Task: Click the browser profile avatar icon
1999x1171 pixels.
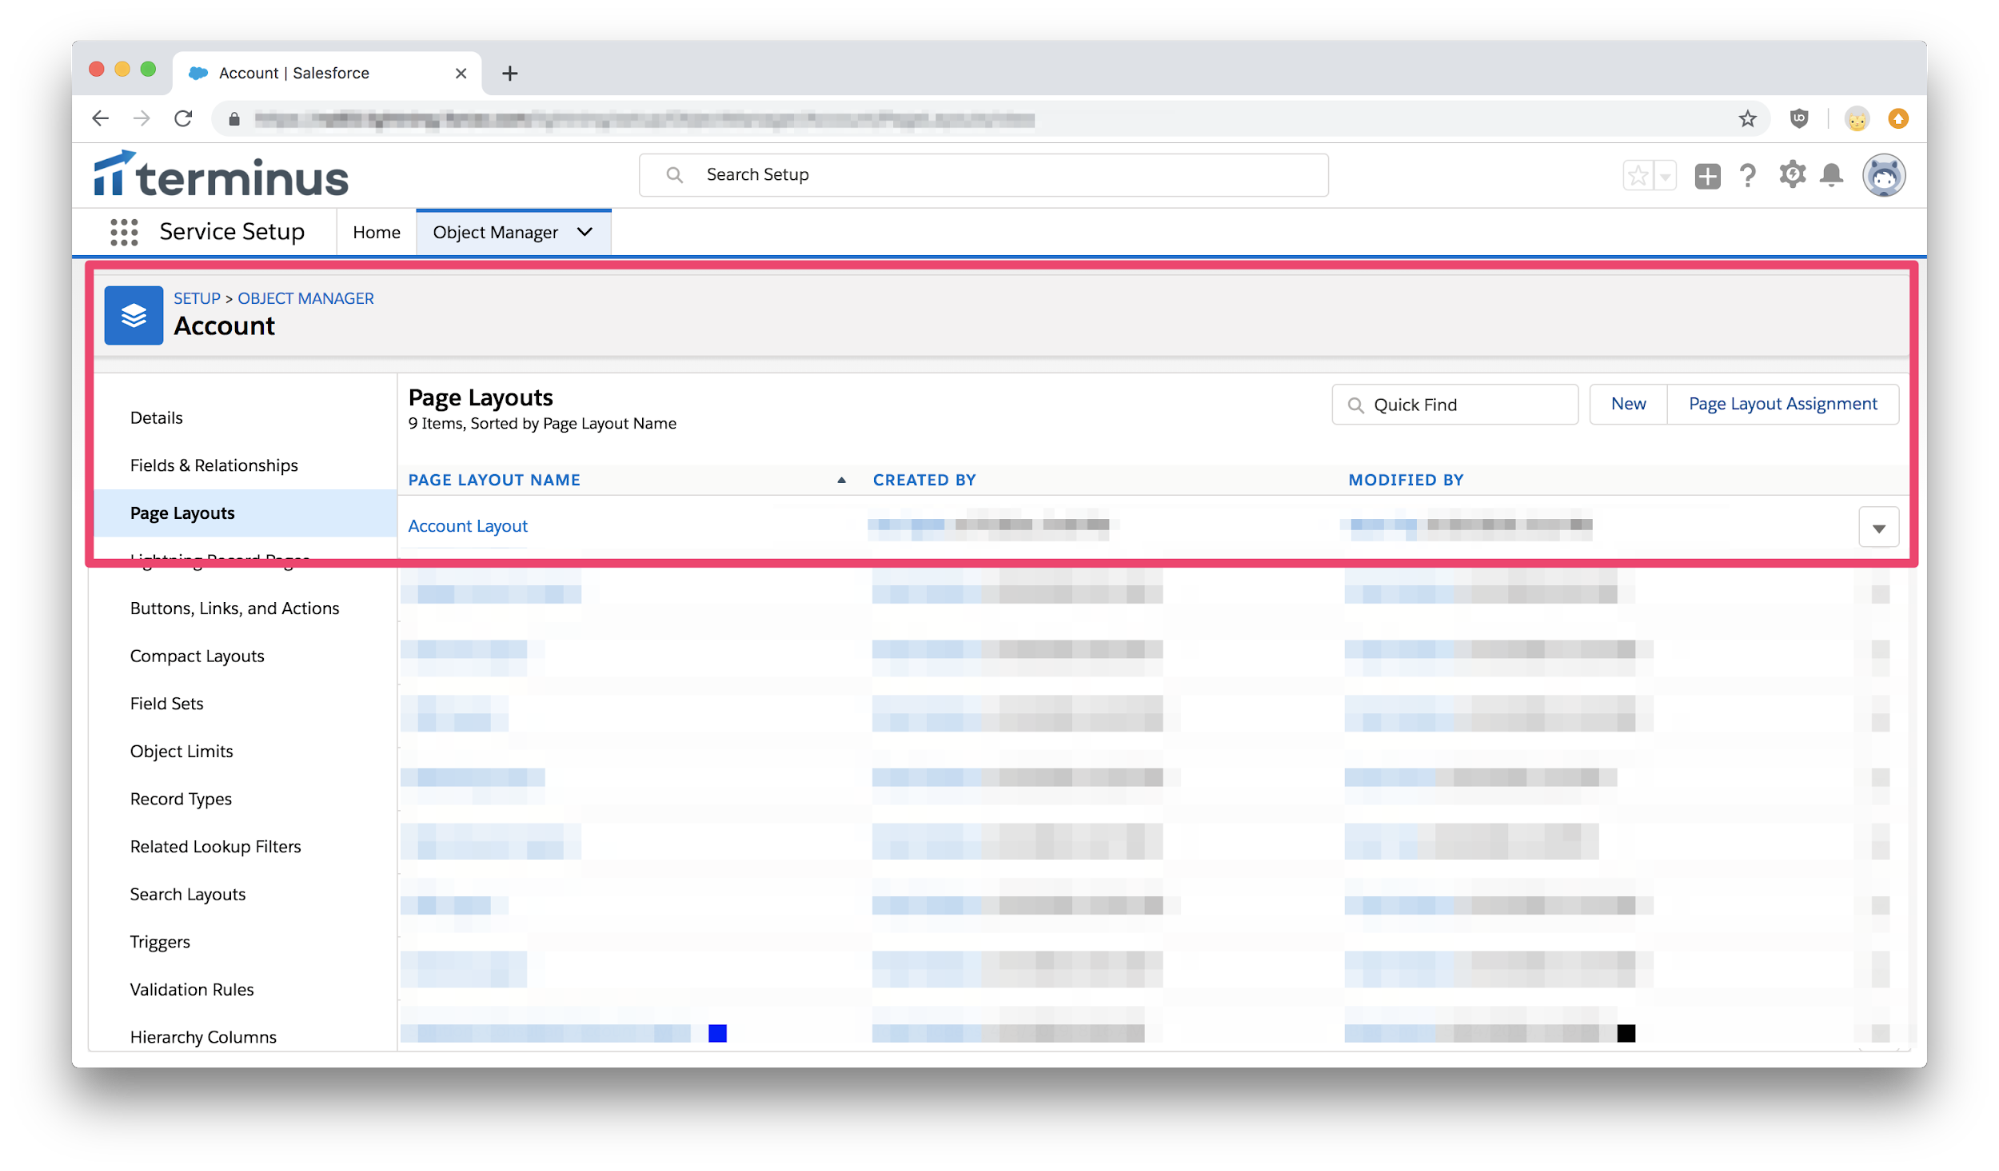Action: pyautogui.click(x=1857, y=119)
